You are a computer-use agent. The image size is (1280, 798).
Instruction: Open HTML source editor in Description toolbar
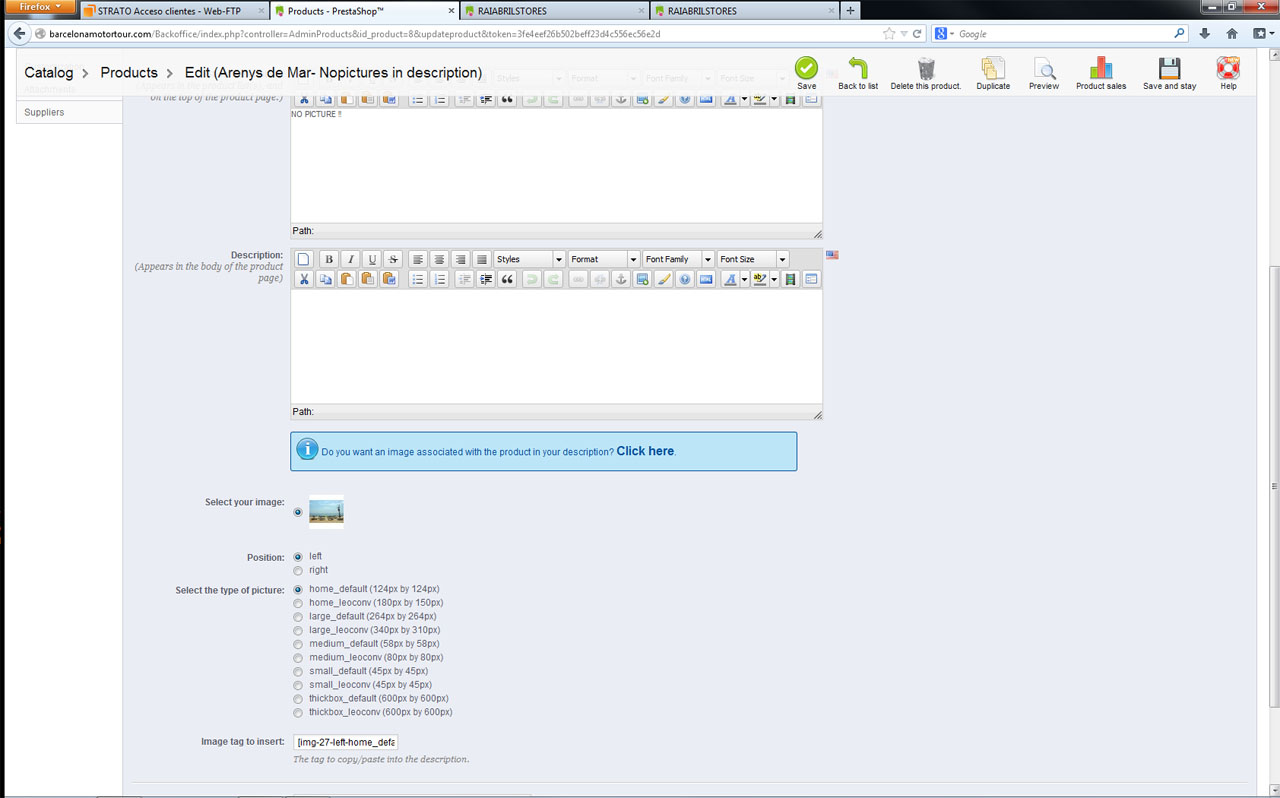(706, 279)
